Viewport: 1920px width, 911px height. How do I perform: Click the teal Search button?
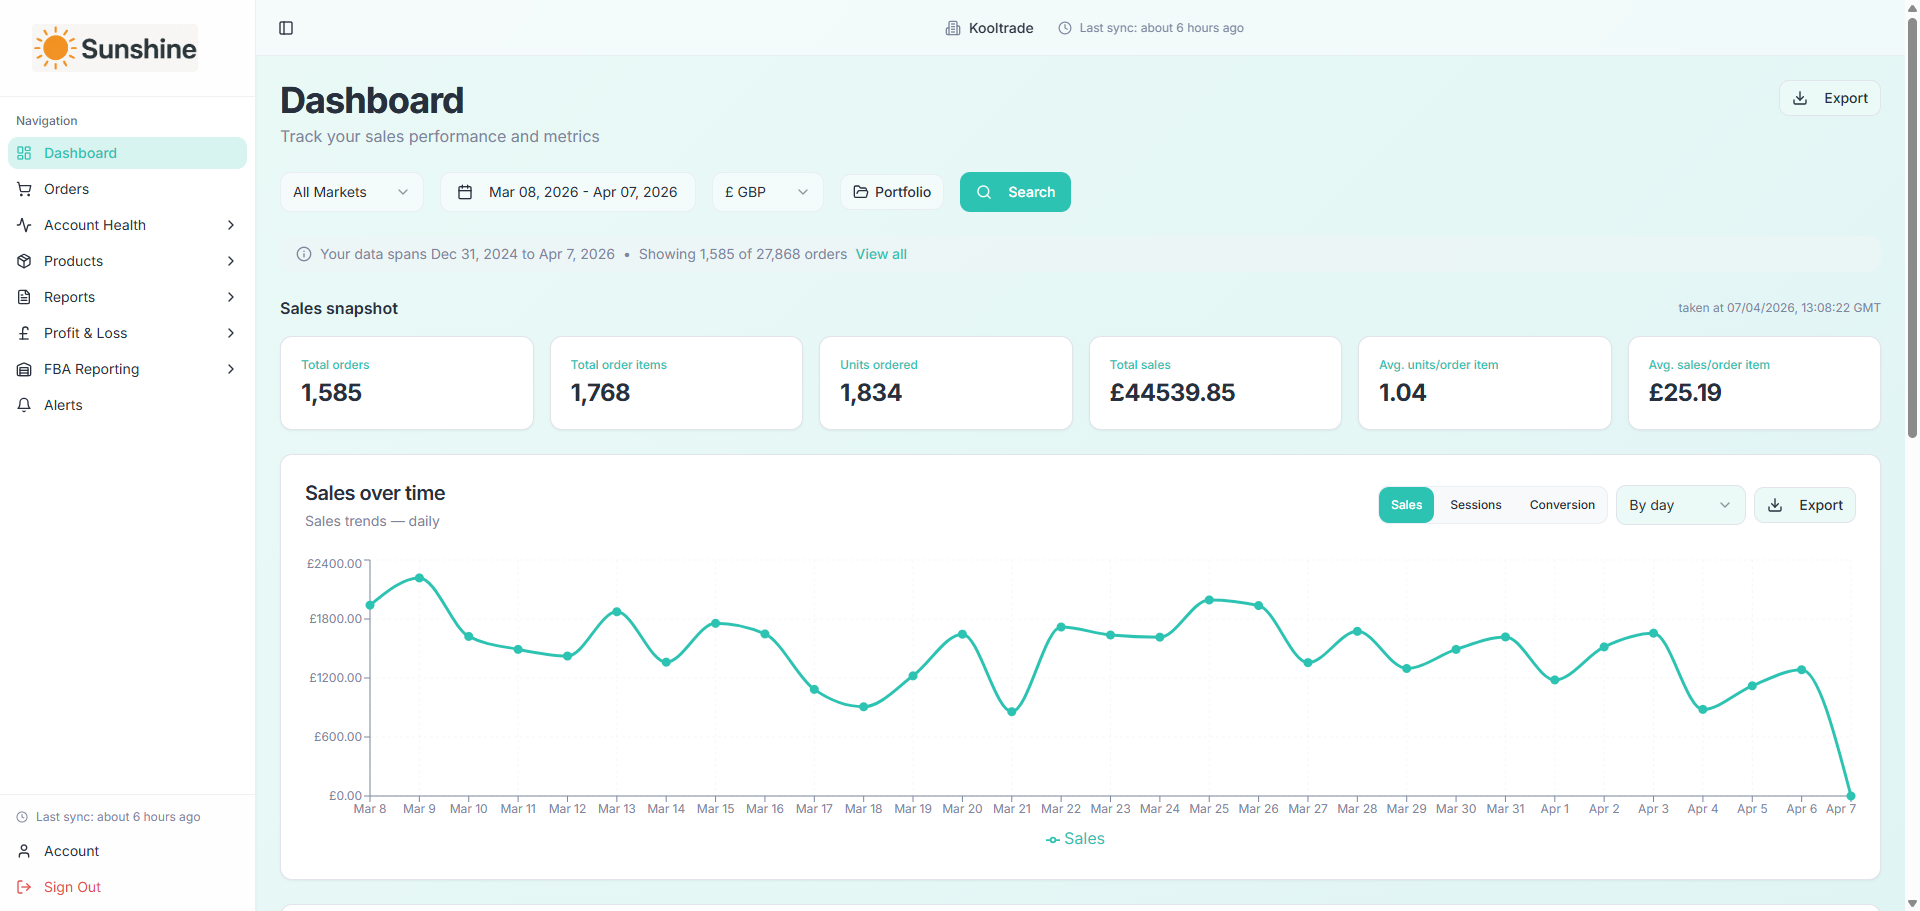[x=1015, y=192]
